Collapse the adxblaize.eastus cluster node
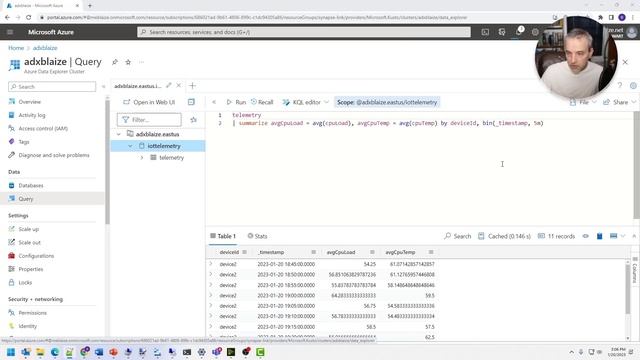 119,134
